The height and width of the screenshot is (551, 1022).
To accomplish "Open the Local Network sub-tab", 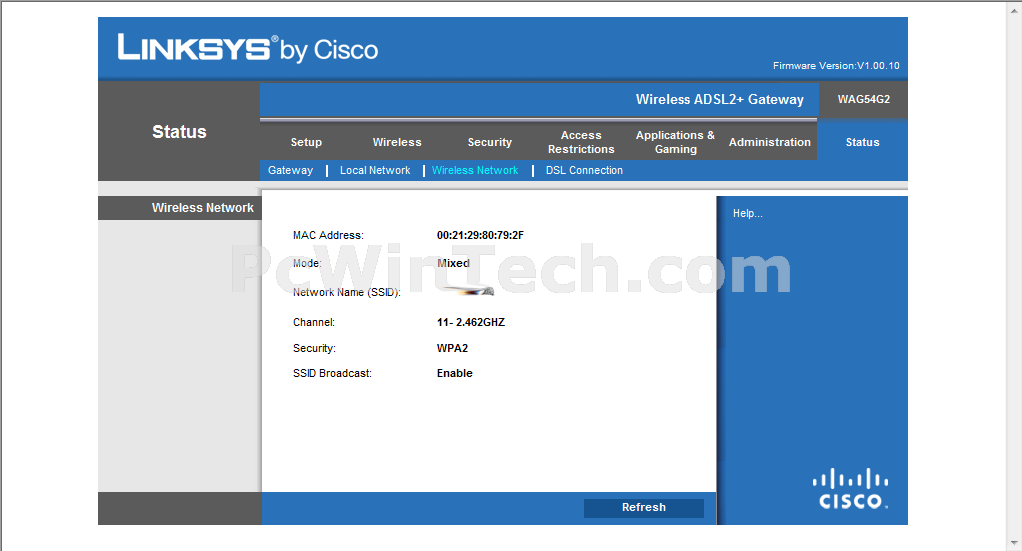I will pyautogui.click(x=375, y=170).
